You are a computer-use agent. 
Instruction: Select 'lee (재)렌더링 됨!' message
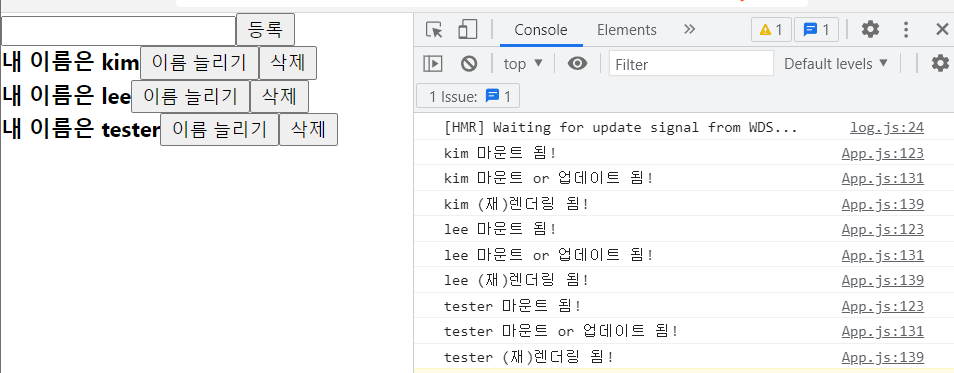517,281
